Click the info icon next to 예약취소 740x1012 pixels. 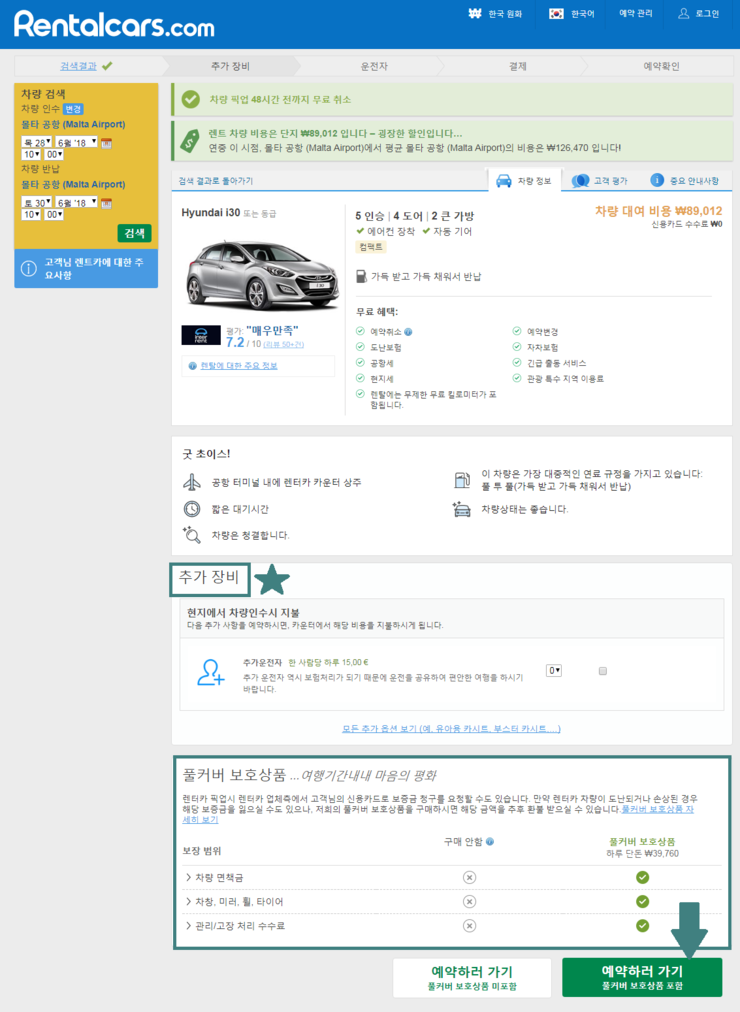(408, 332)
